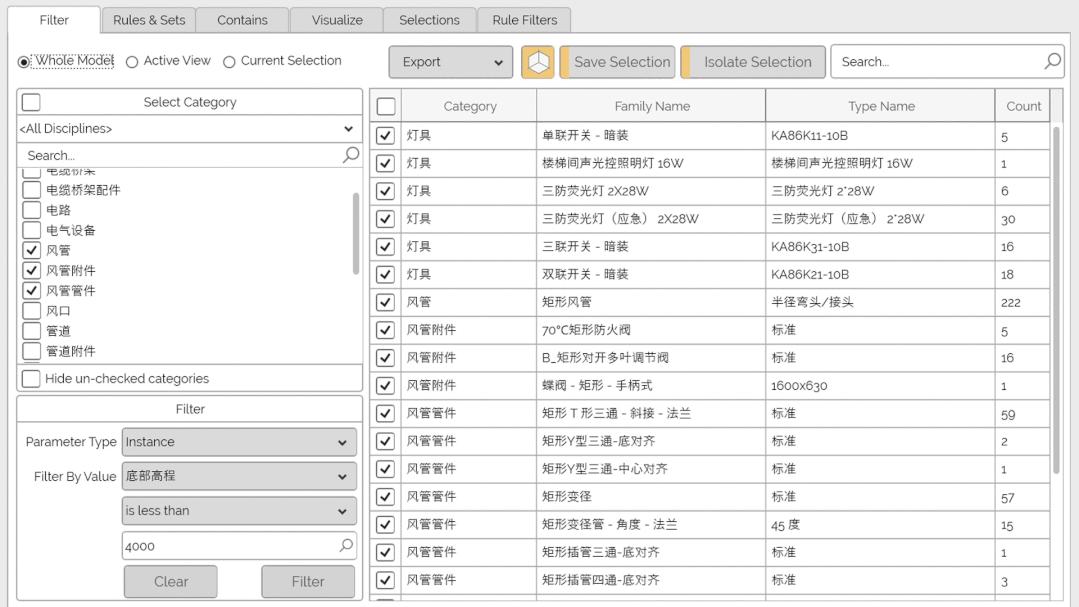Screen dimensions: 1079x607
Task: Sort by the Count column header
Action: click(x=1023, y=106)
